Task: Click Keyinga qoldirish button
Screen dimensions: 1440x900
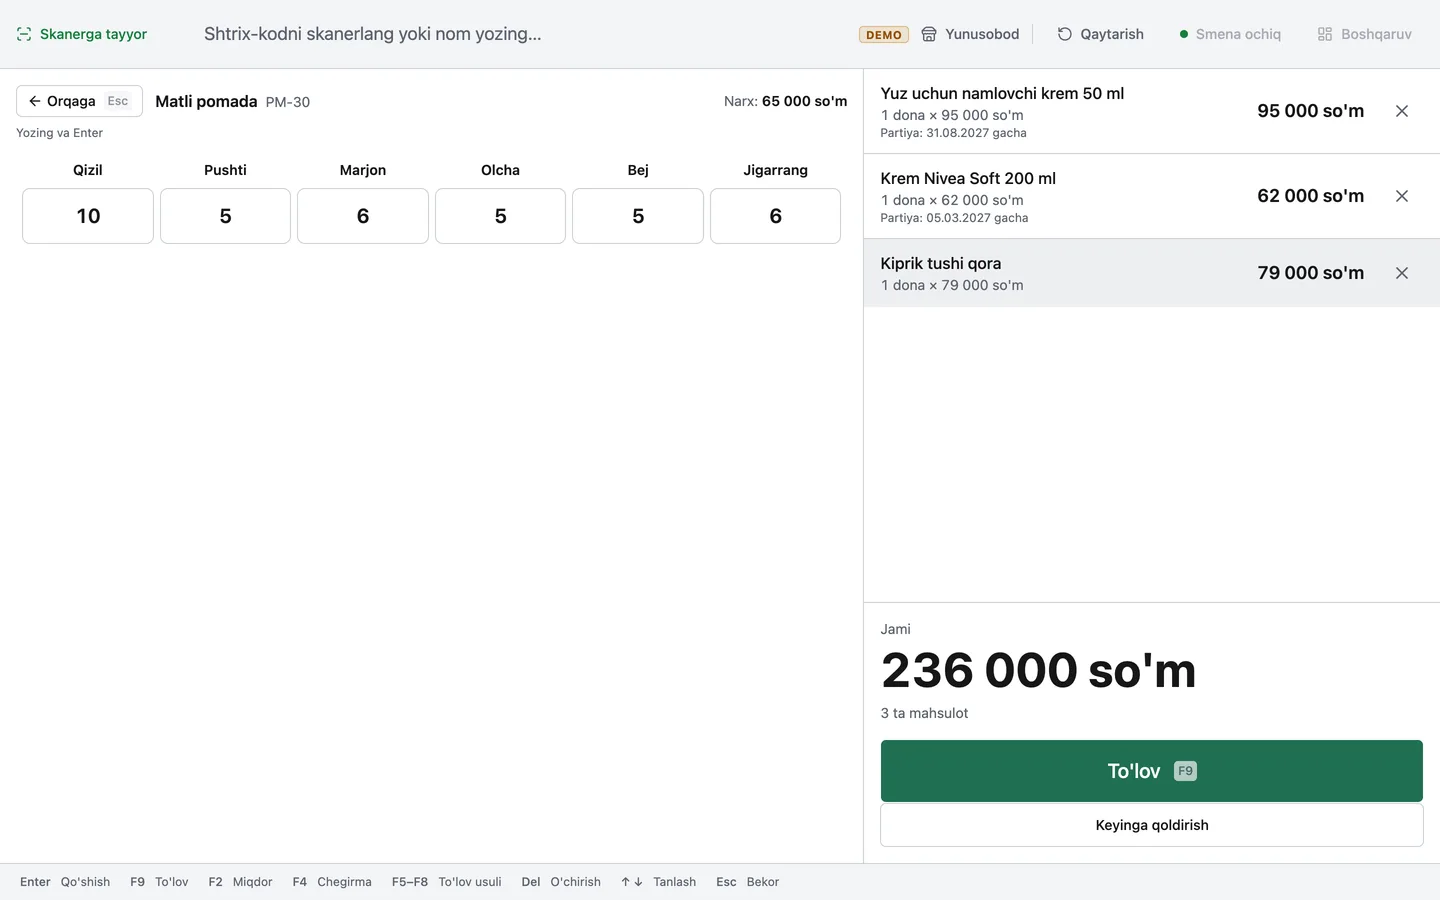Action: coord(1152,825)
